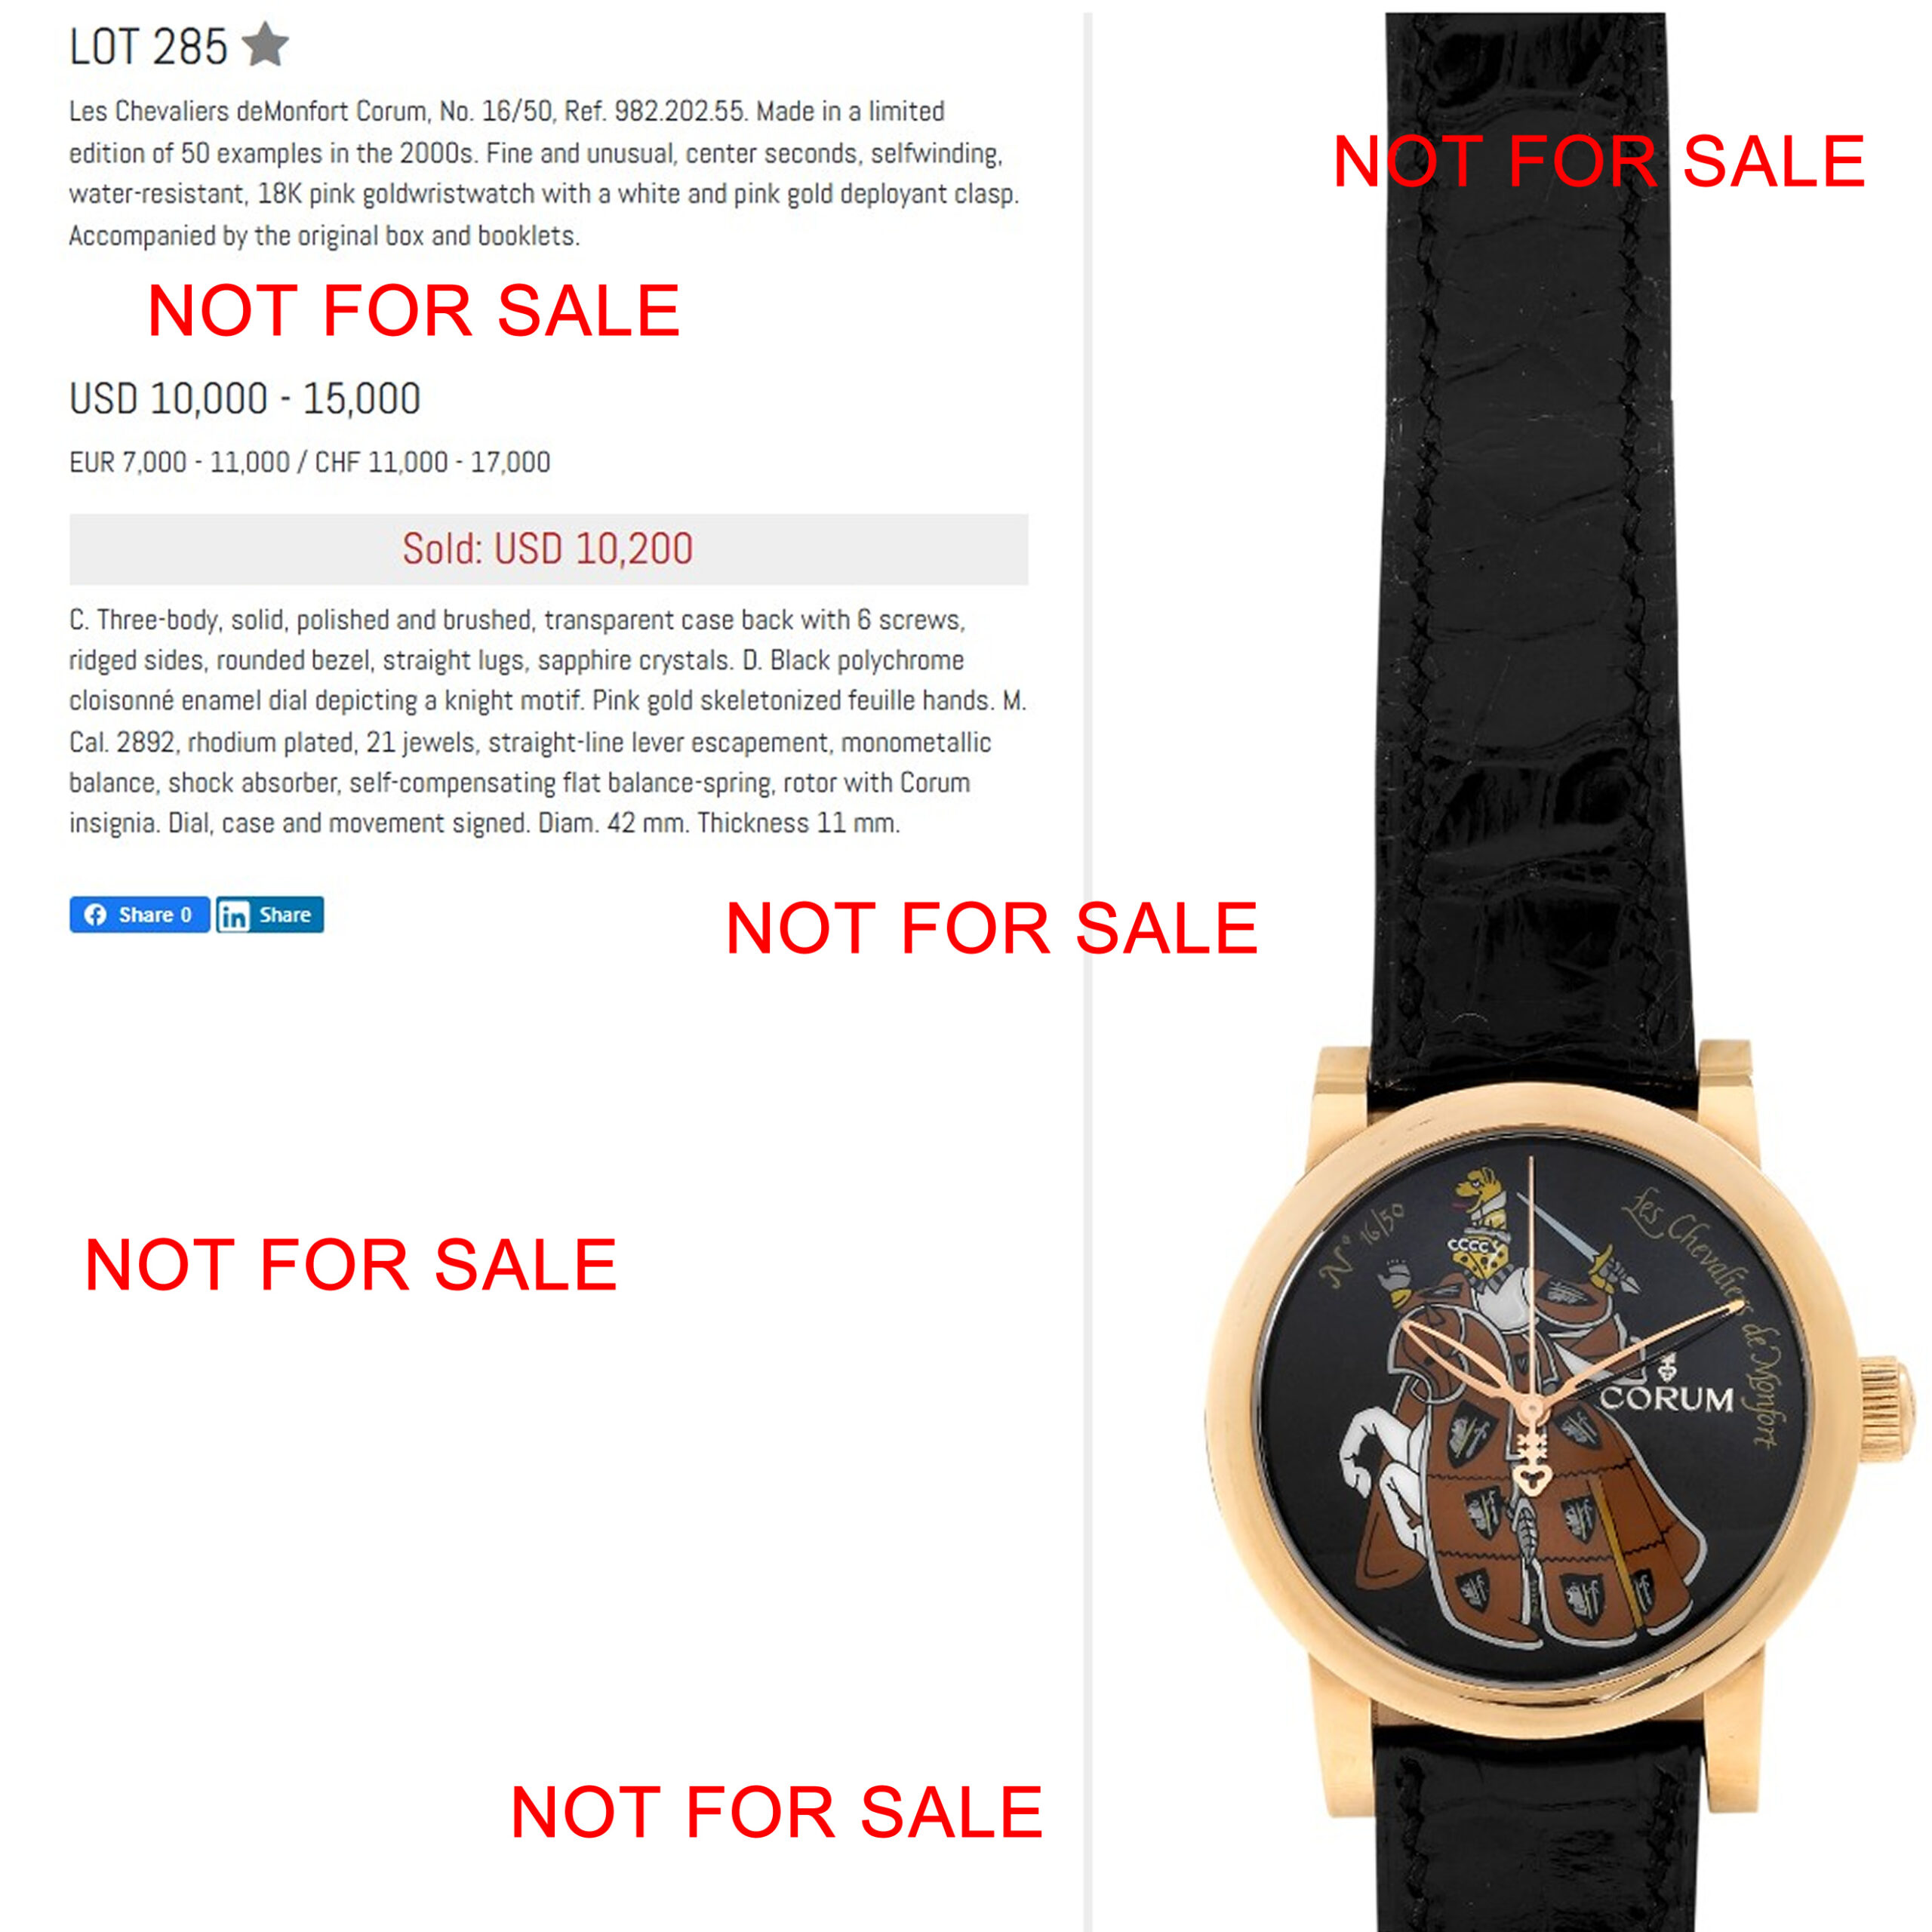Click the LinkedIn logo icon

coord(234,915)
